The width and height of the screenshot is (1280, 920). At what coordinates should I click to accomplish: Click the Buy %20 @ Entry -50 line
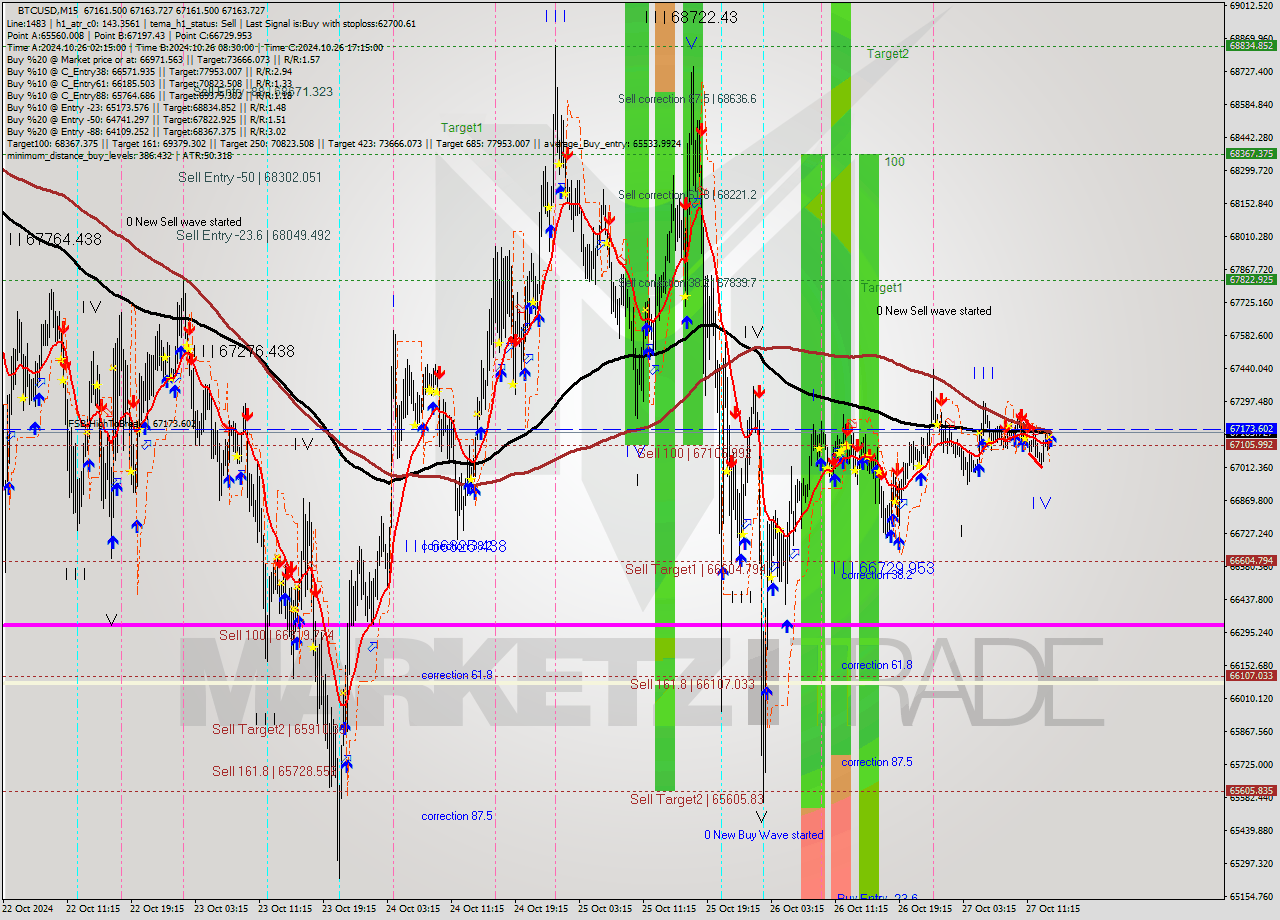146,119
